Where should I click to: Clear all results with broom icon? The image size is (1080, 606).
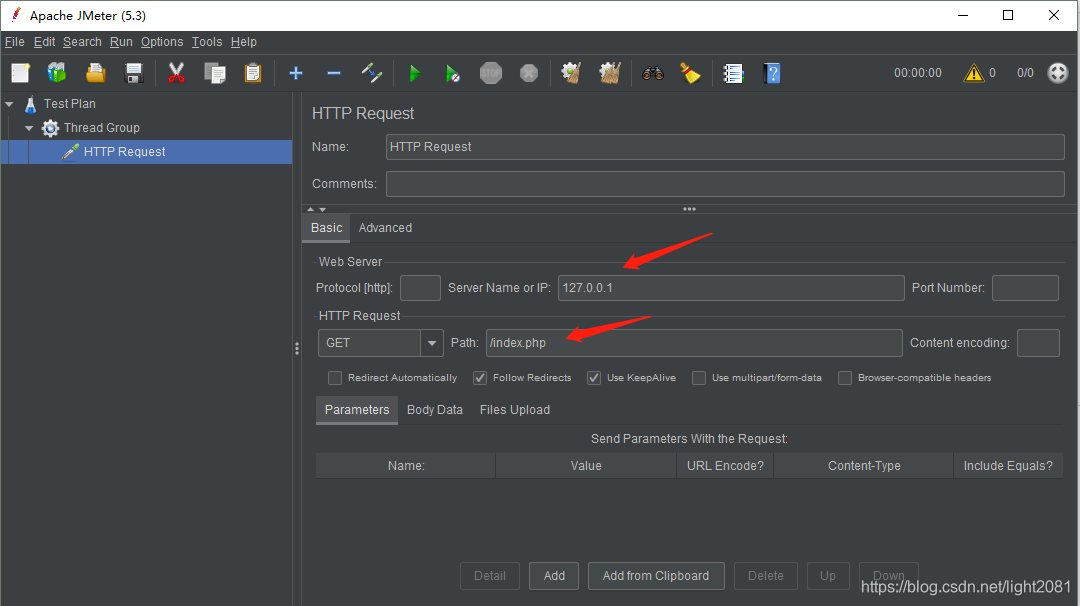(610, 73)
